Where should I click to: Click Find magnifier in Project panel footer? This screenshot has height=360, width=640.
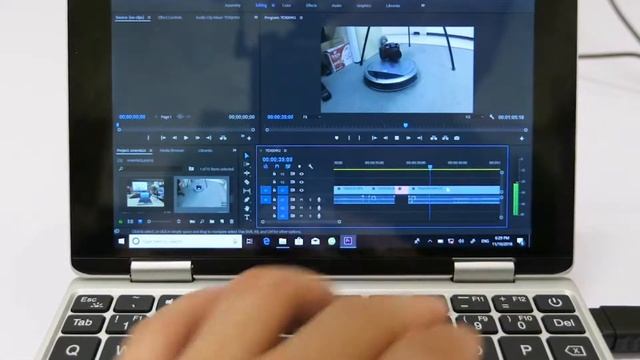click(x=202, y=222)
